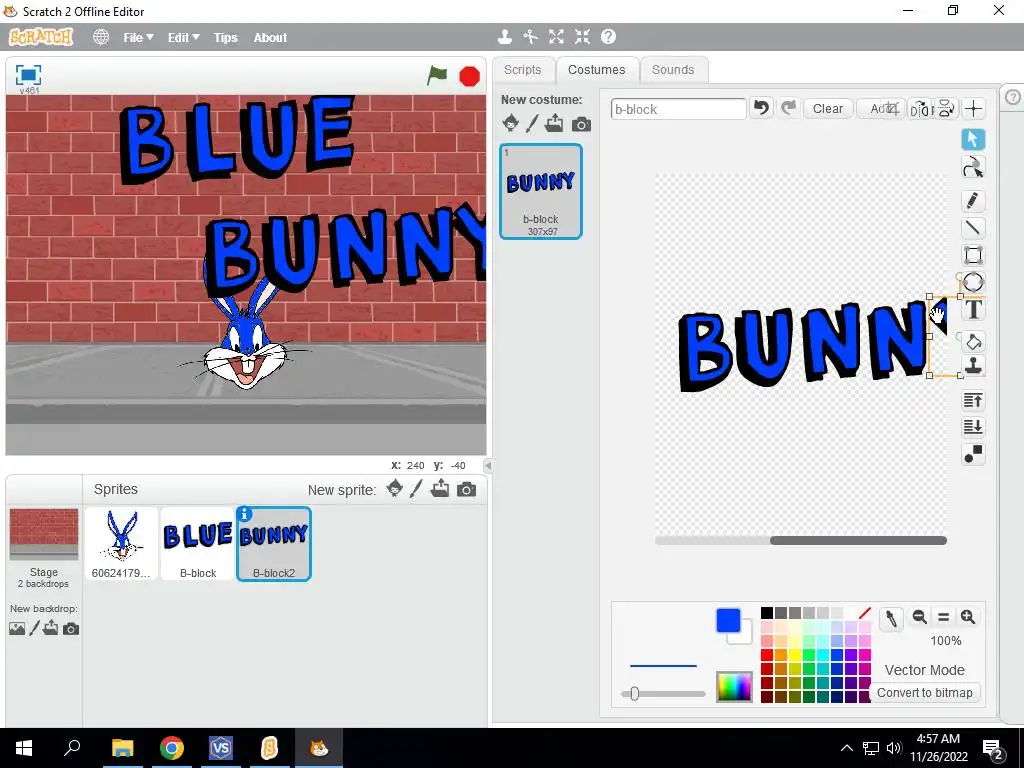Click the Group/Ungroup tool icon
The image size is (1024, 768).
tap(973, 454)
